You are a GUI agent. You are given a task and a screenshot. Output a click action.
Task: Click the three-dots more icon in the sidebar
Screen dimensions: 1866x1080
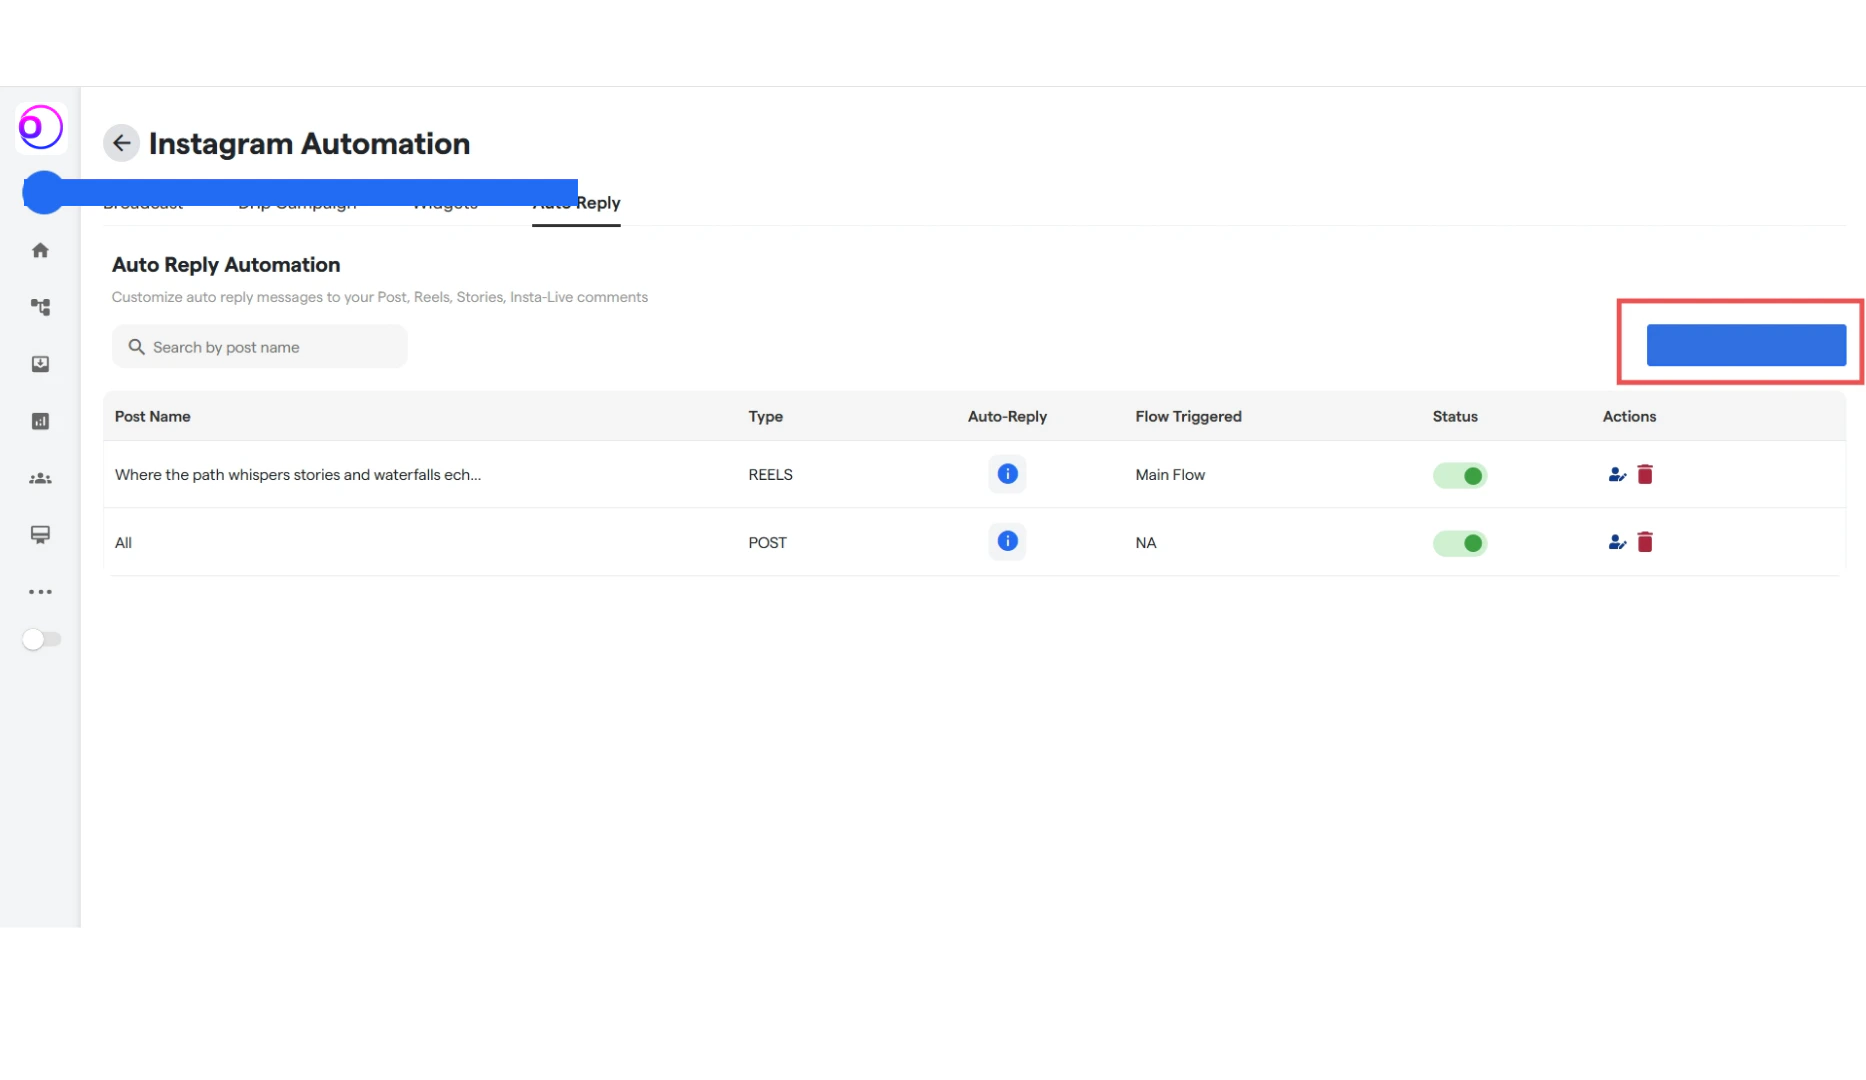pyautogui.click(x=40, y=592)
